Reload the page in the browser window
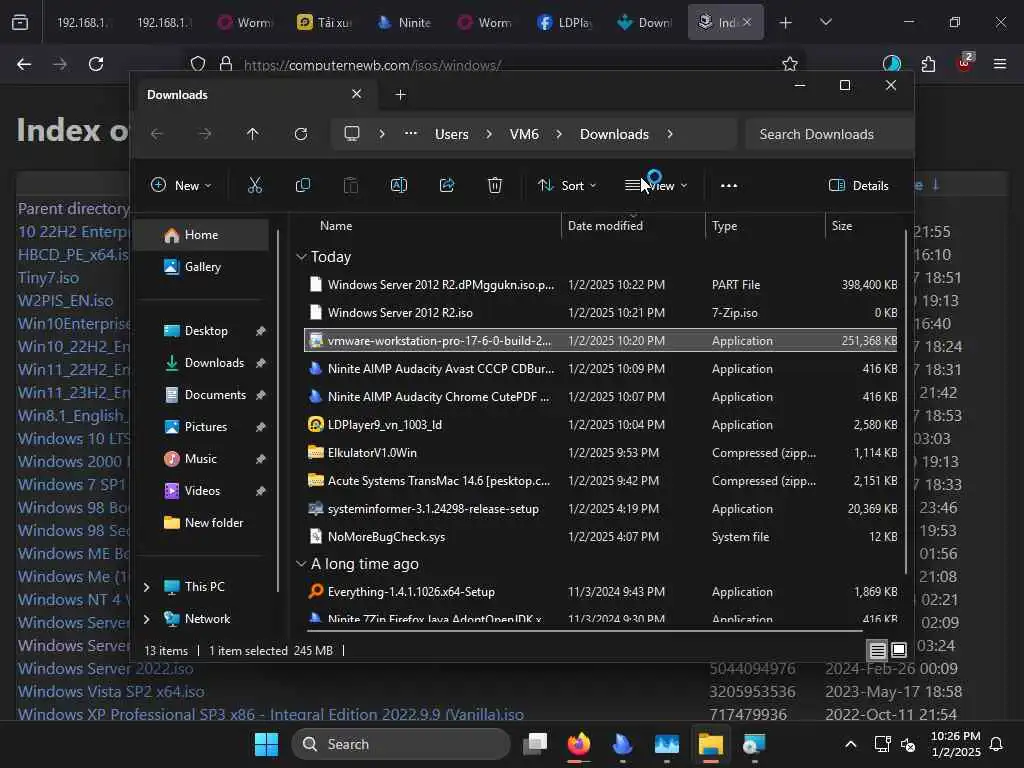 pyautogui.click(x=96, y=64)
